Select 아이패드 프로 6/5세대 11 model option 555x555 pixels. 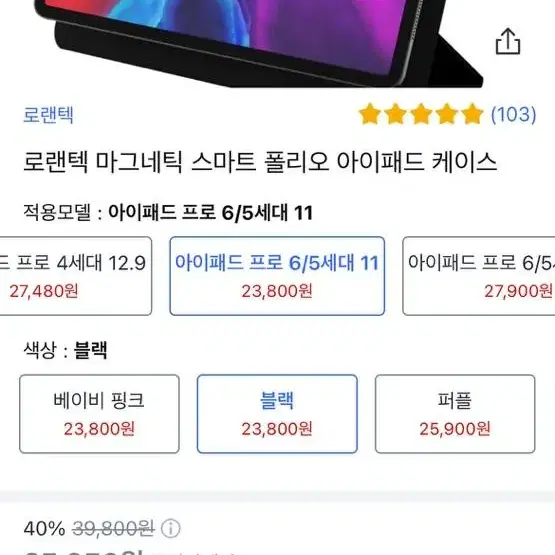tap(277, 276)
